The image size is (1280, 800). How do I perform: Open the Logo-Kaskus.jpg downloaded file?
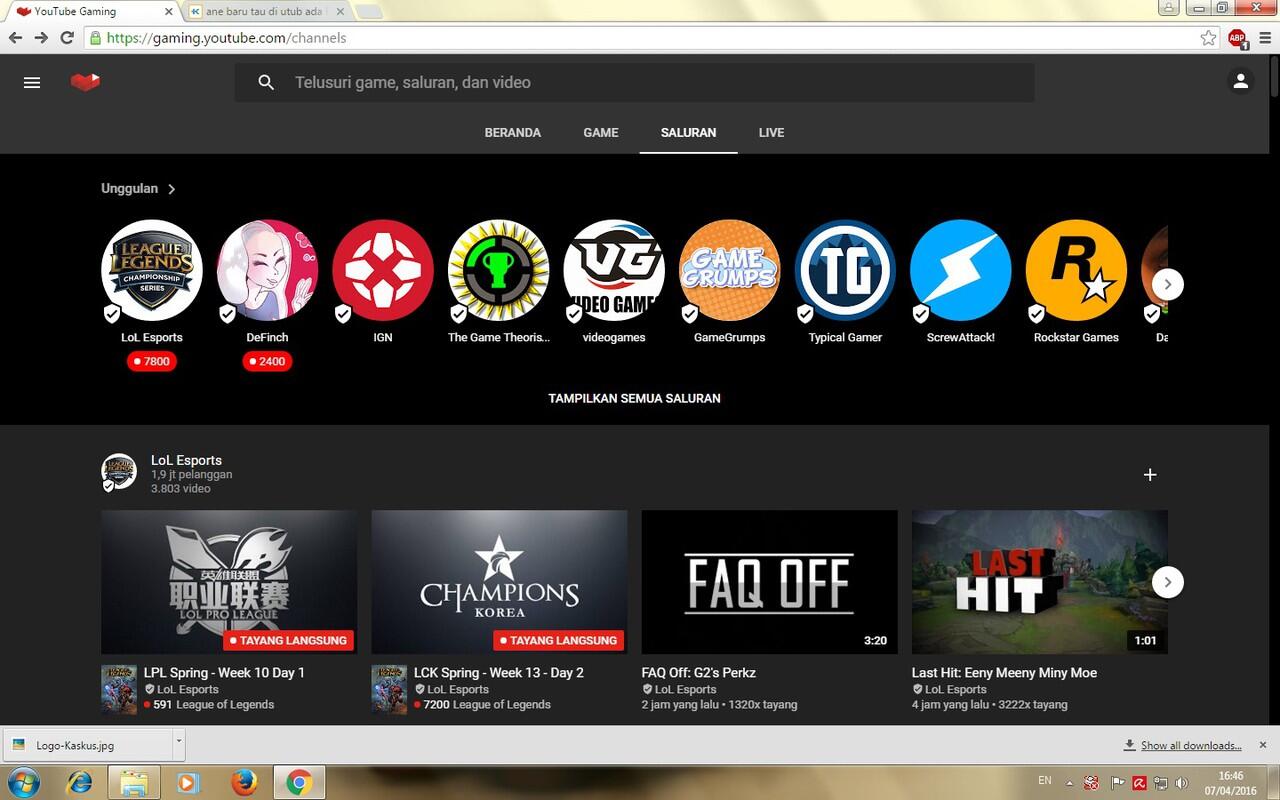[88, 744]
